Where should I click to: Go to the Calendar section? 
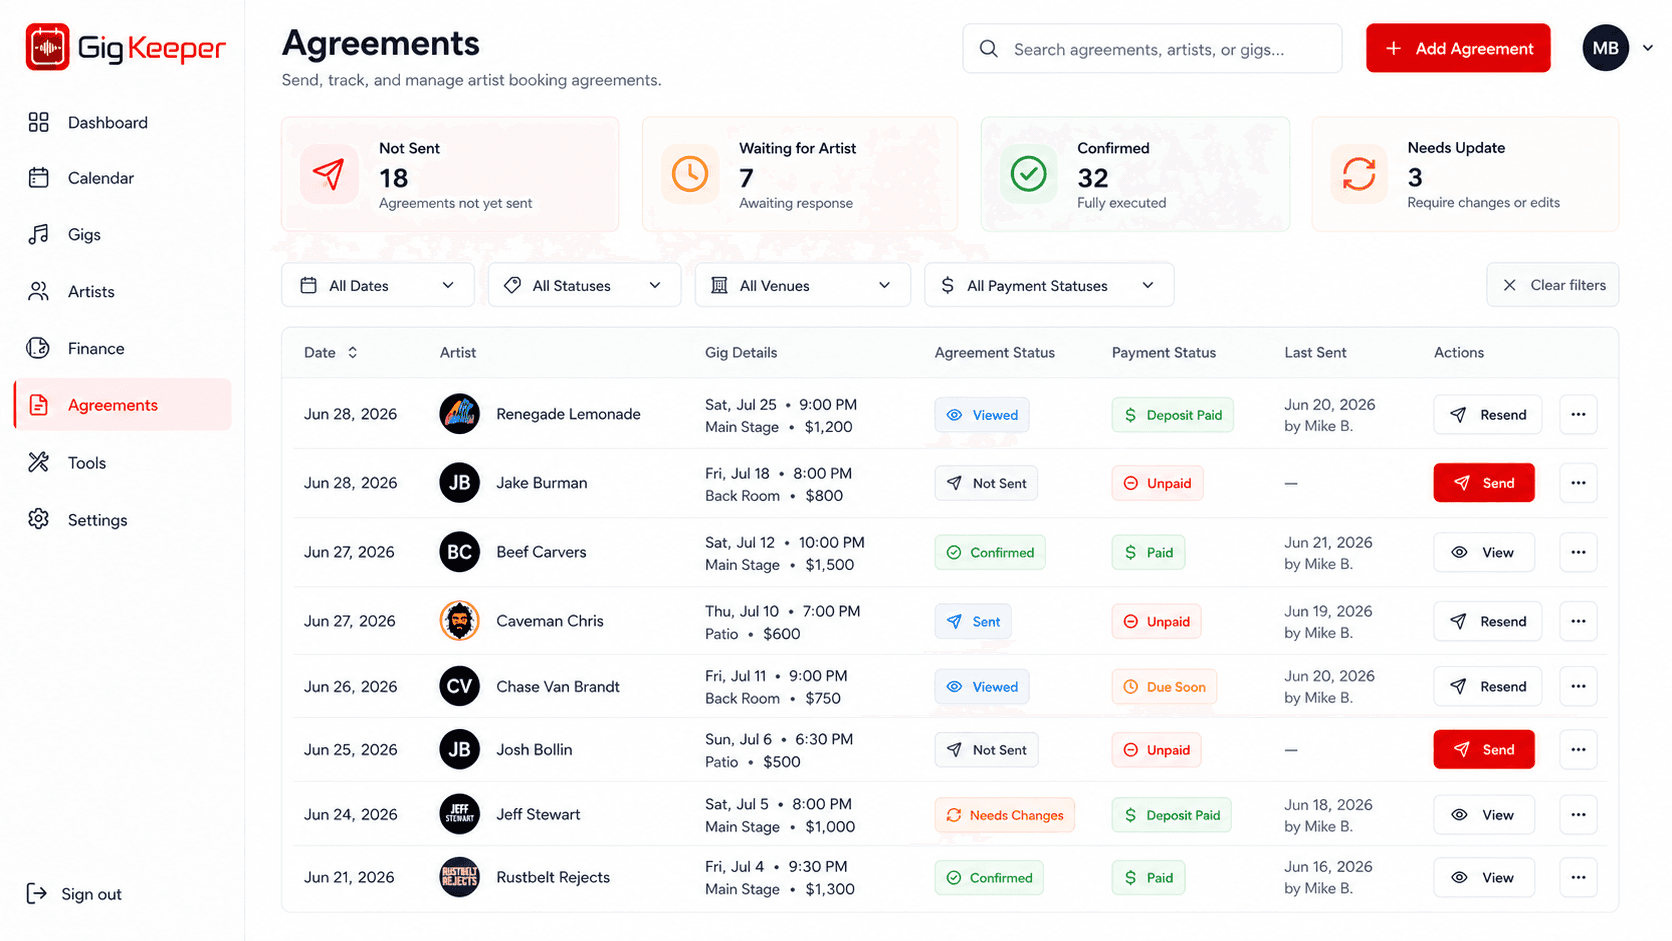(x=100, y=178)
